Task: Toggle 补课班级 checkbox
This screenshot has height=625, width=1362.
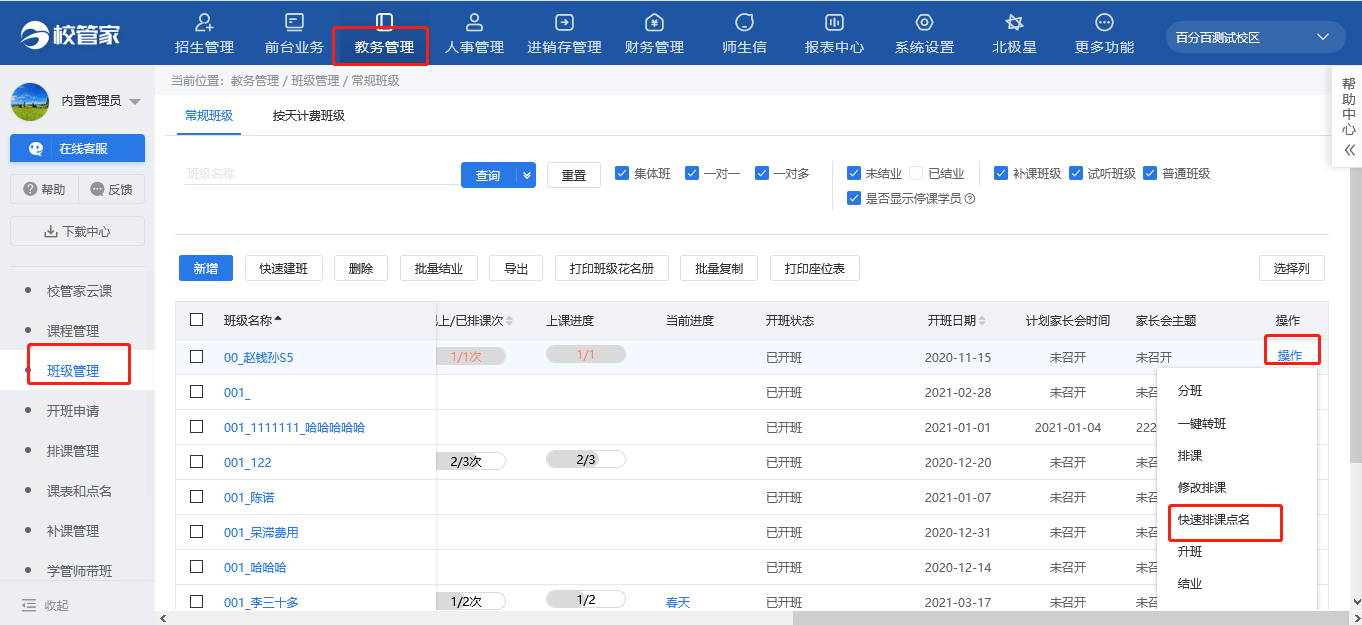Action: pyautogui.click(x=1001, y=172)
